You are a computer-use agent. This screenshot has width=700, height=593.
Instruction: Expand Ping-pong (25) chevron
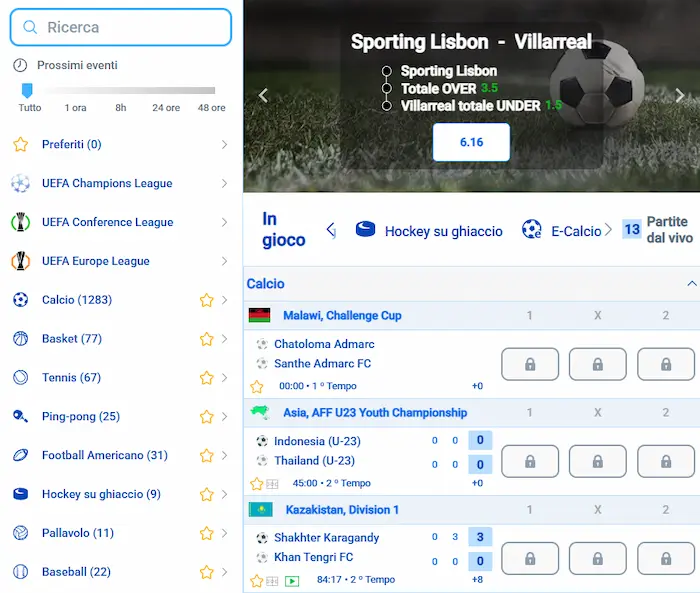pos(225,416)
